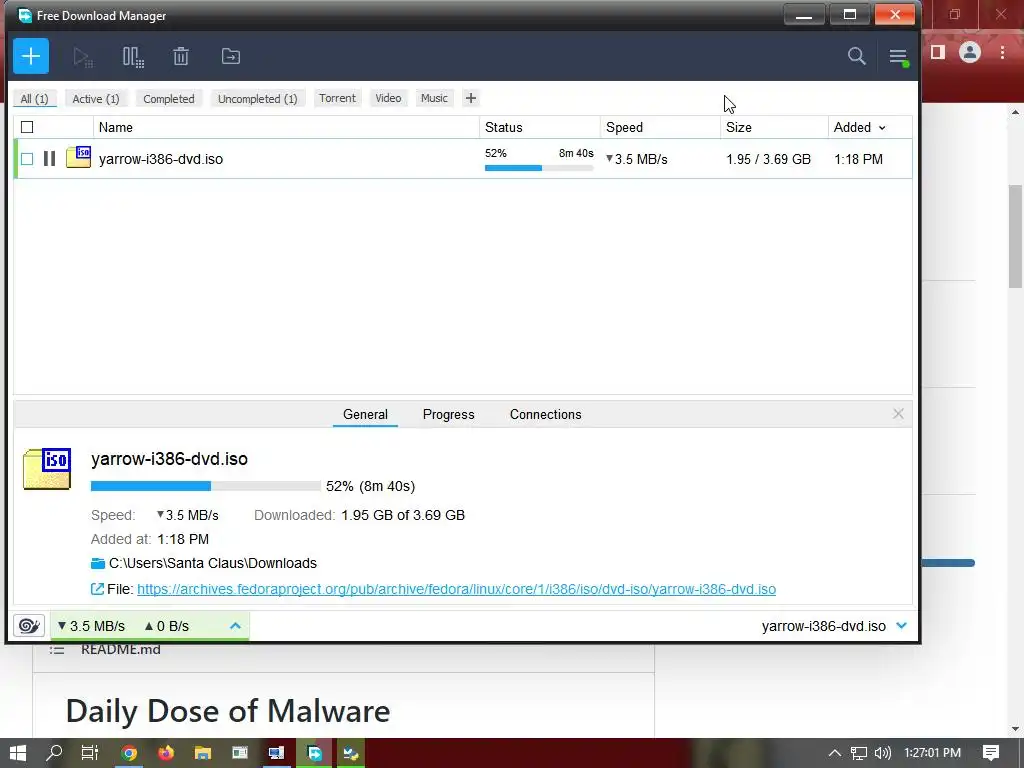Toggle snail mode at bottom left
The width and height of the screenshot is (1024, 768).
click(29, 626)
